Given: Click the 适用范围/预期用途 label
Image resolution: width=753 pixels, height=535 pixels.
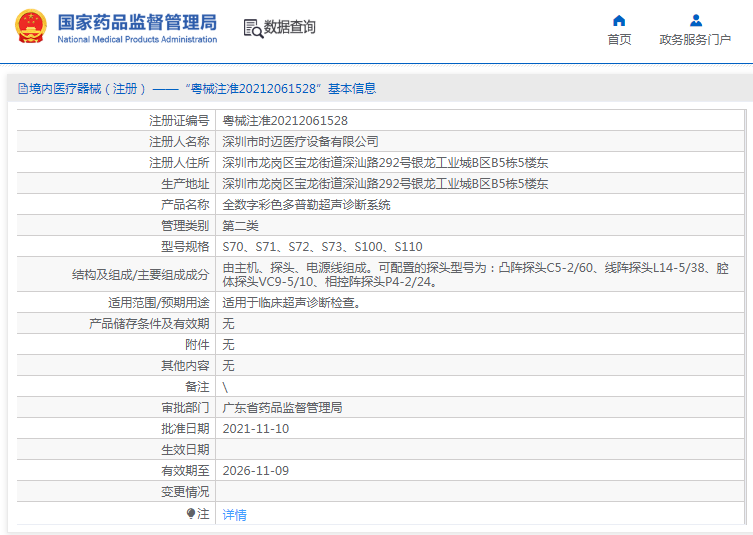Looking at the screenshot, I should 159,303.
